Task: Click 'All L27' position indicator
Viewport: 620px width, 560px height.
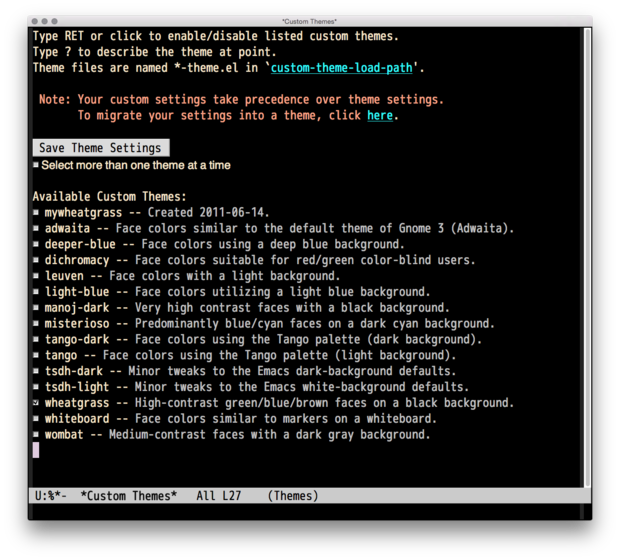Action: (219, 496)
